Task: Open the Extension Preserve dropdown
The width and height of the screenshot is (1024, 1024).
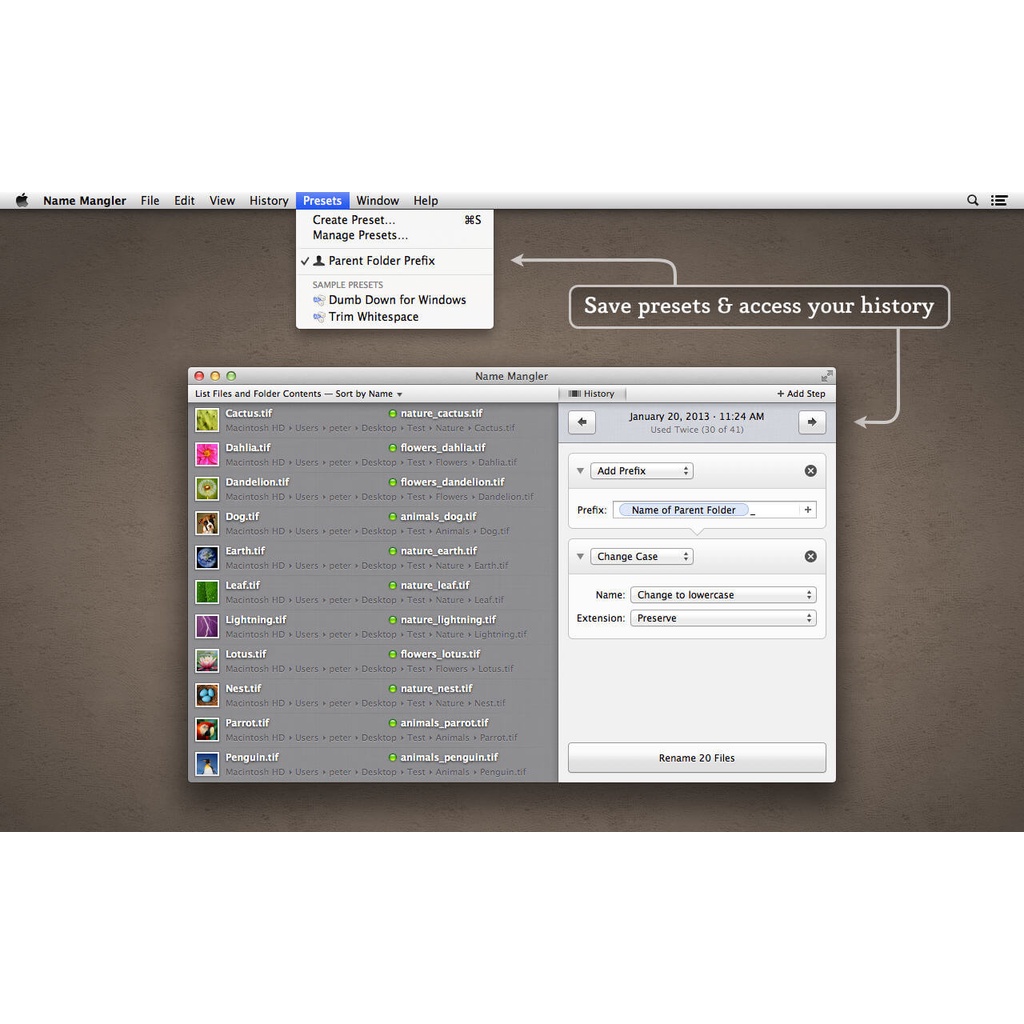Action: pyautogui.click(x=723, y=619)
